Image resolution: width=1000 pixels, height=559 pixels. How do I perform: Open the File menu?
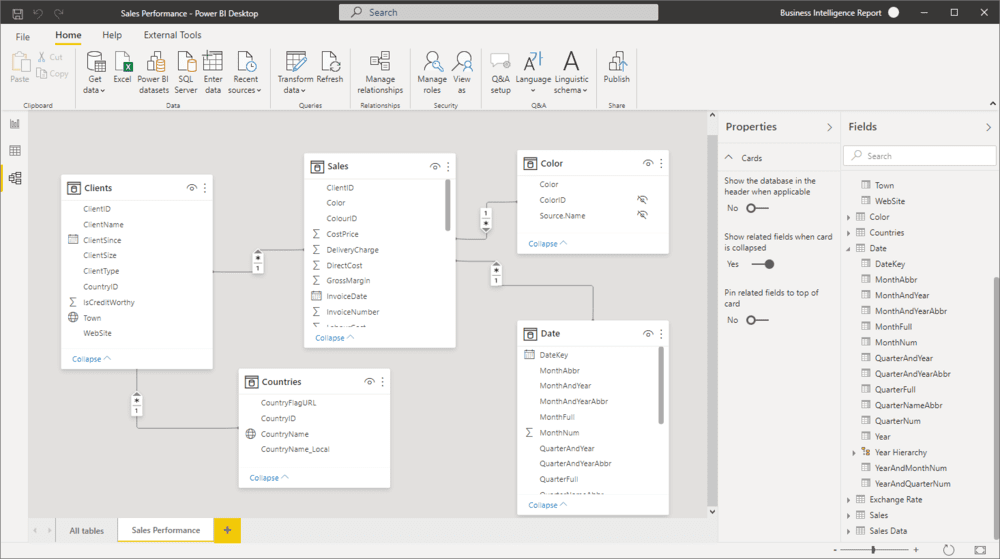(22, 36)
